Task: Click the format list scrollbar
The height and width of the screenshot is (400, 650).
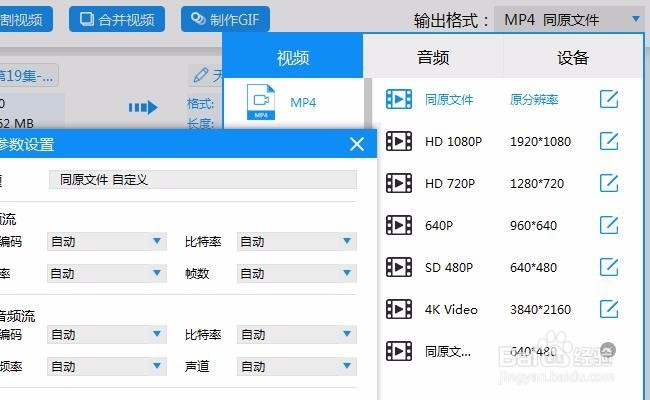Action: pos(368,104)
